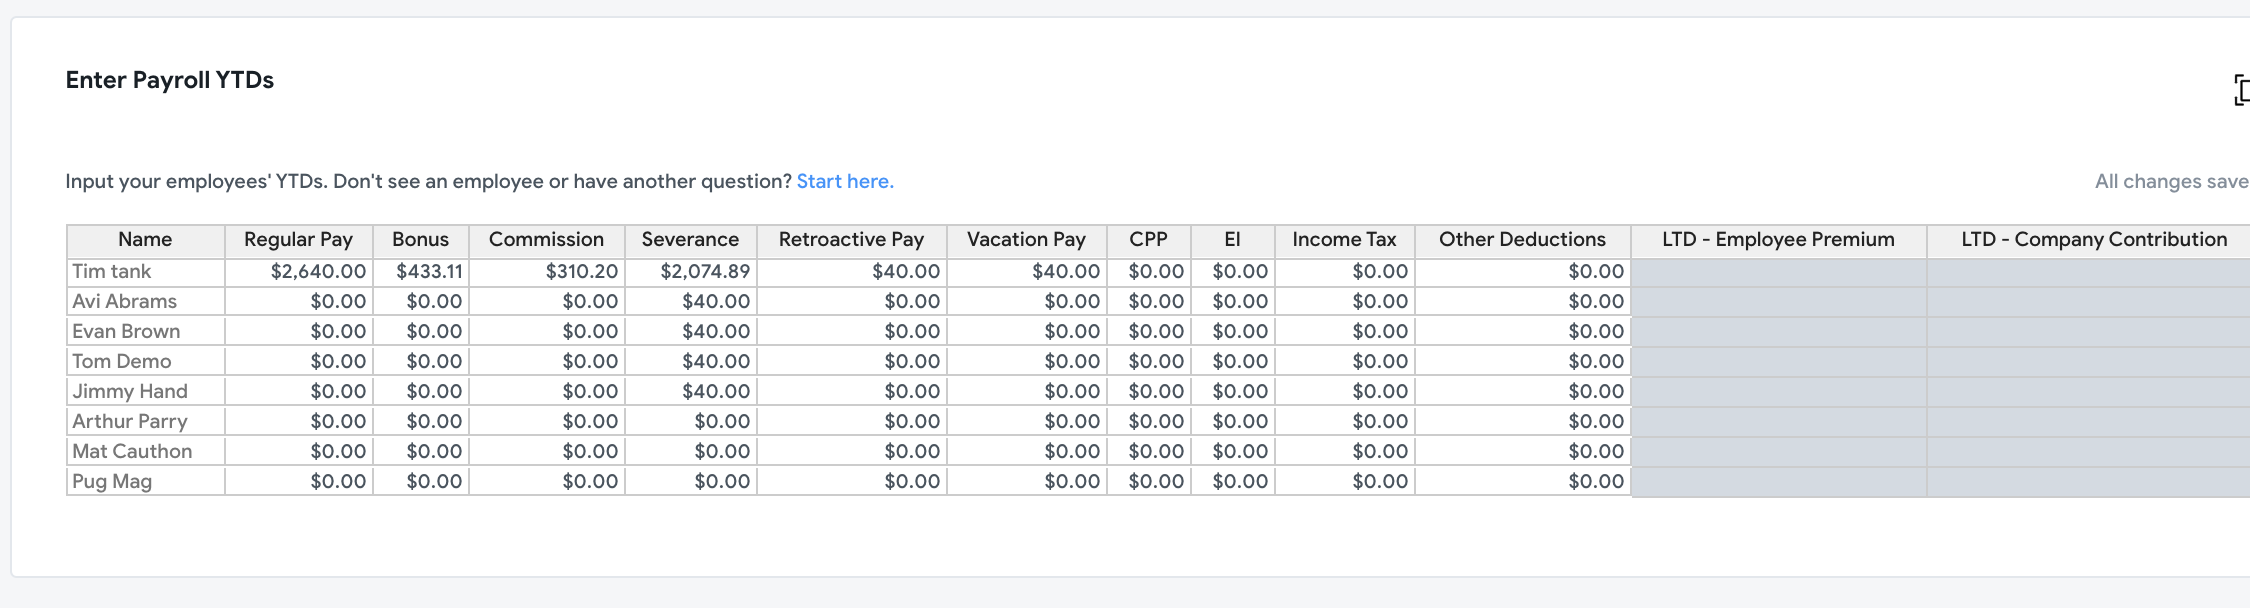Select Tim tank's Other Deductions cell
Image resolution: width=2250 pixels, height=608 pixels.
click(x=1523, y=271)
